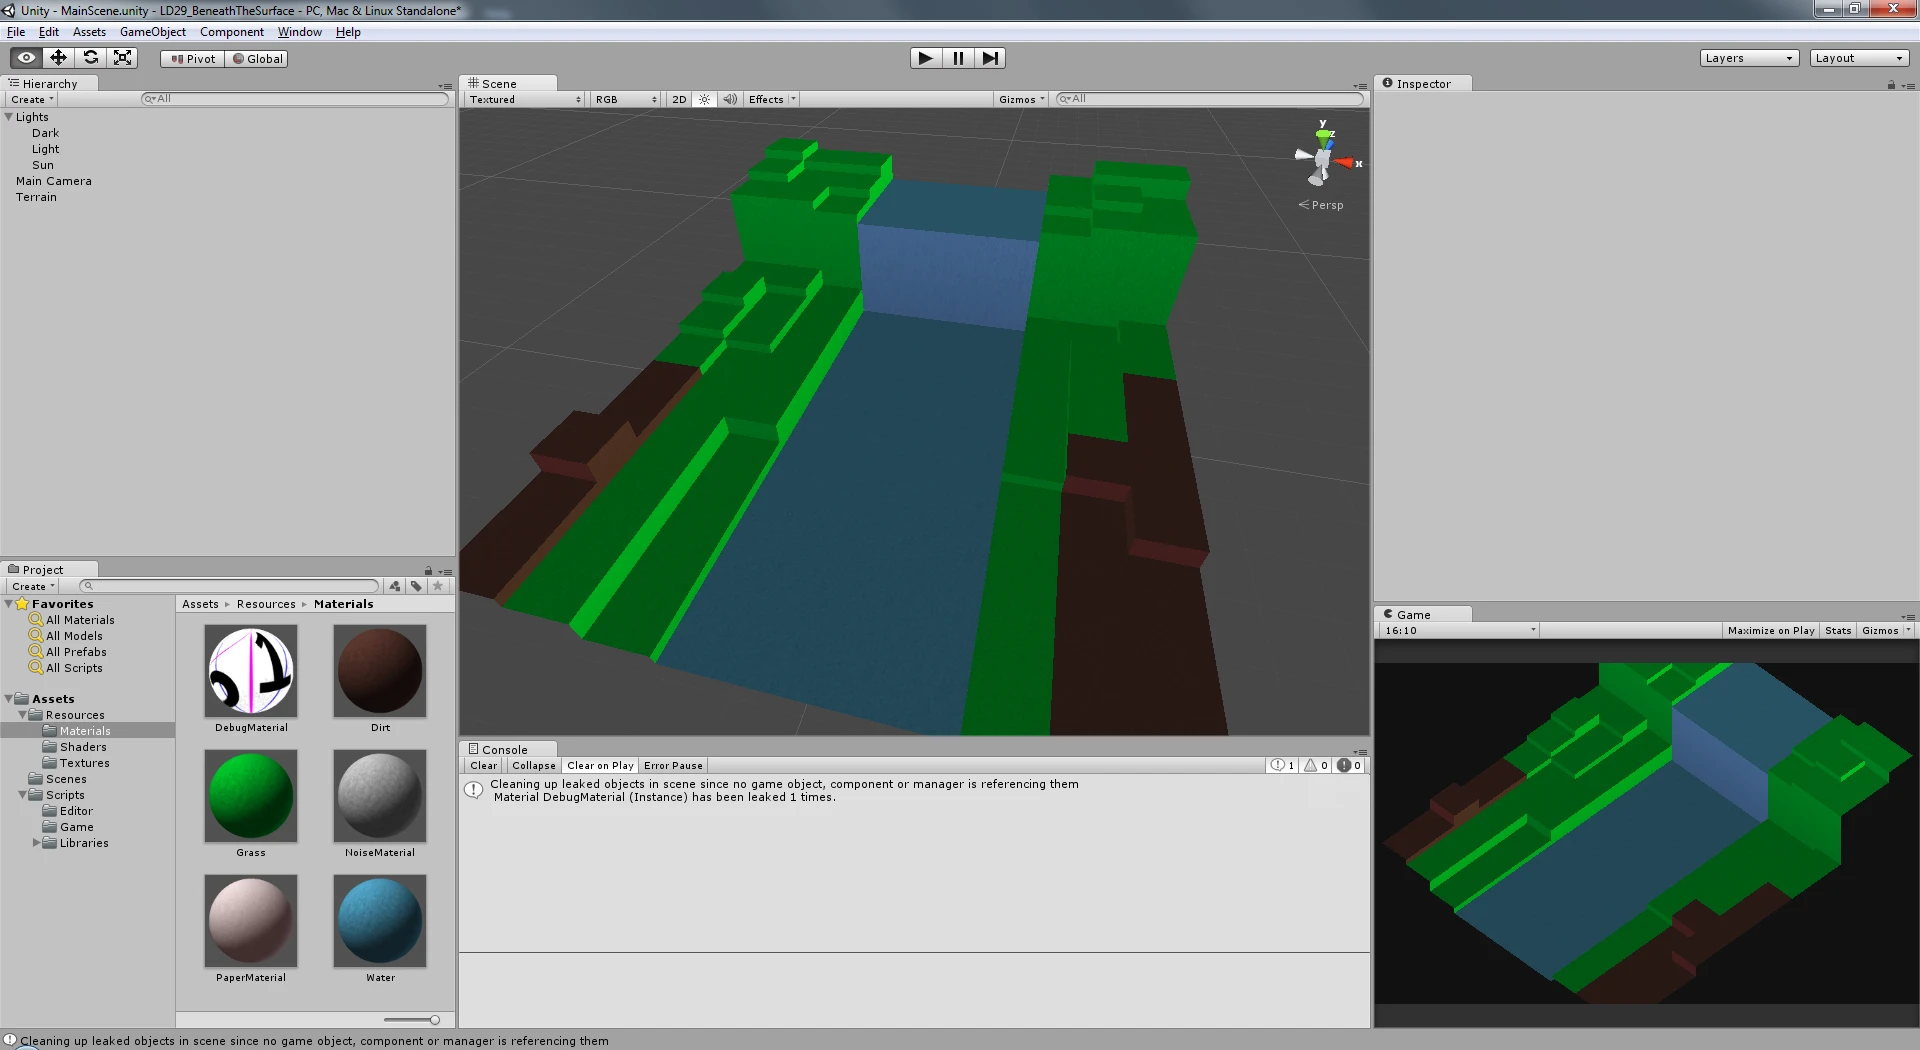This screenshot has width=1920, height=1050.
Task: Adjust the project icon size slider
Action: [x=412, y=1020]
